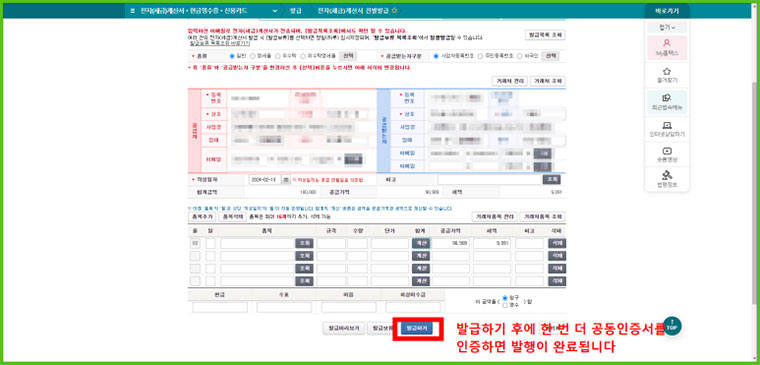
Task: Click 조회 in the third item row
Action: (304, 269)
